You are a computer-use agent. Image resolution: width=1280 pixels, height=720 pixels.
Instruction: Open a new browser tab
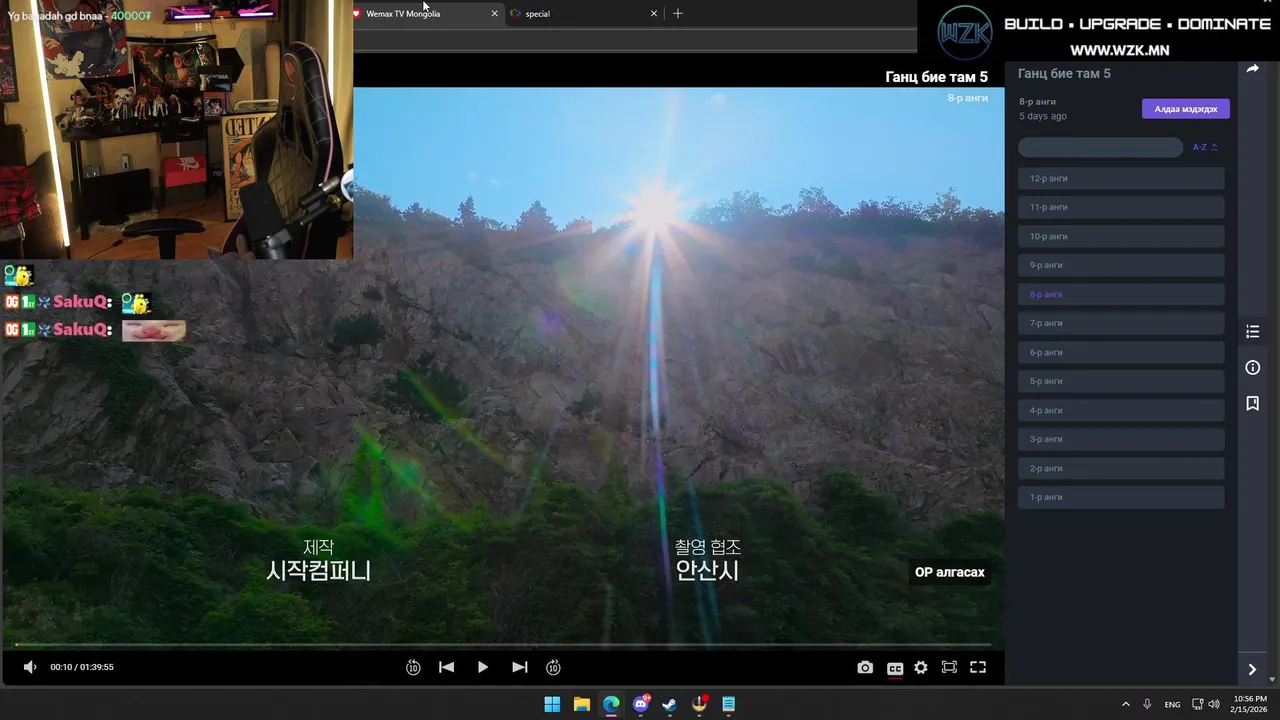click(x=678, y=14)
